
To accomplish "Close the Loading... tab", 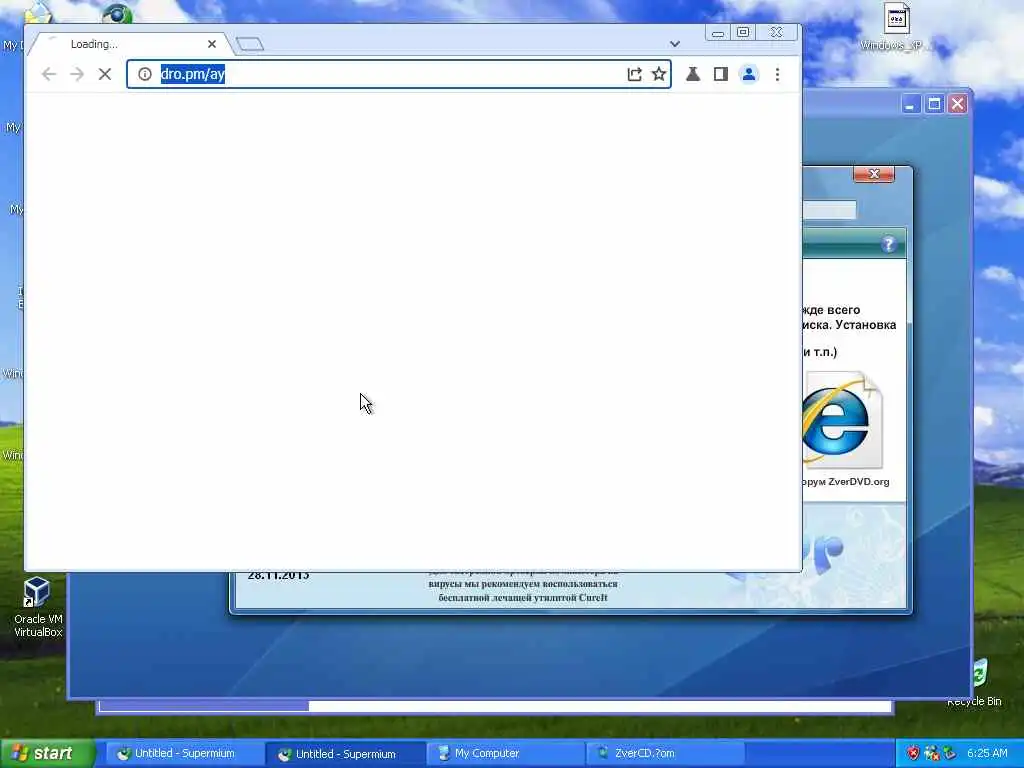I will 212,44.
